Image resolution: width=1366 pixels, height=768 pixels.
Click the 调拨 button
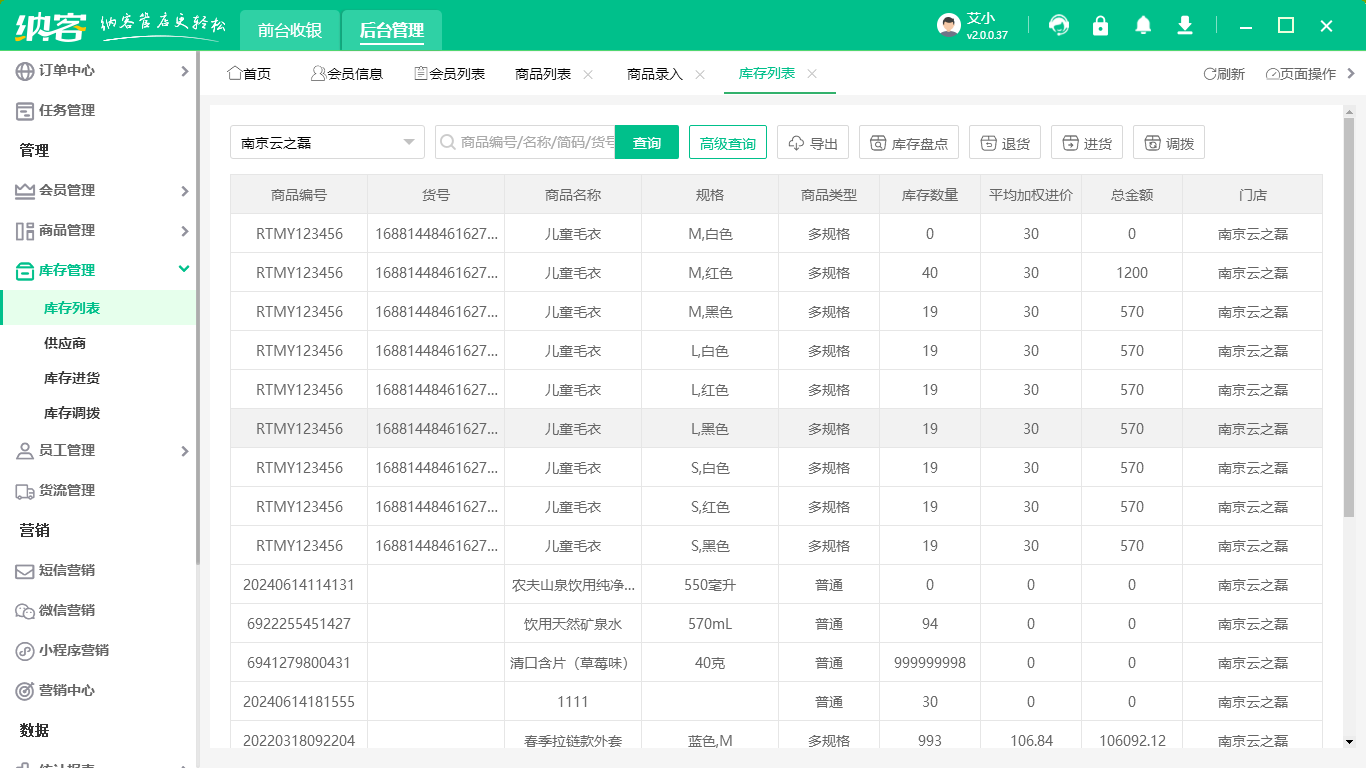click(1169, 142)
